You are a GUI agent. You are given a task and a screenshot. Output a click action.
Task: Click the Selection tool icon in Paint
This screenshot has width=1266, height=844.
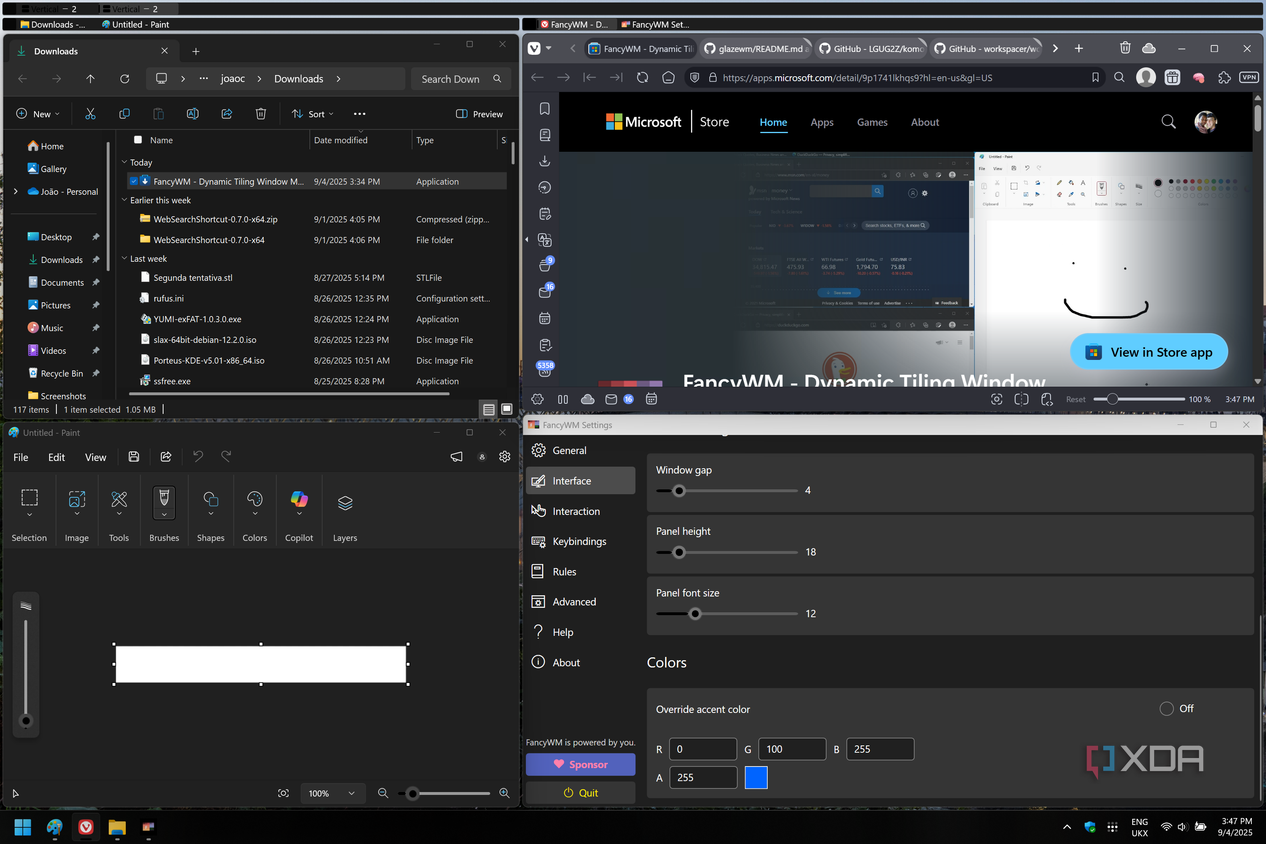tap(30, 498)
